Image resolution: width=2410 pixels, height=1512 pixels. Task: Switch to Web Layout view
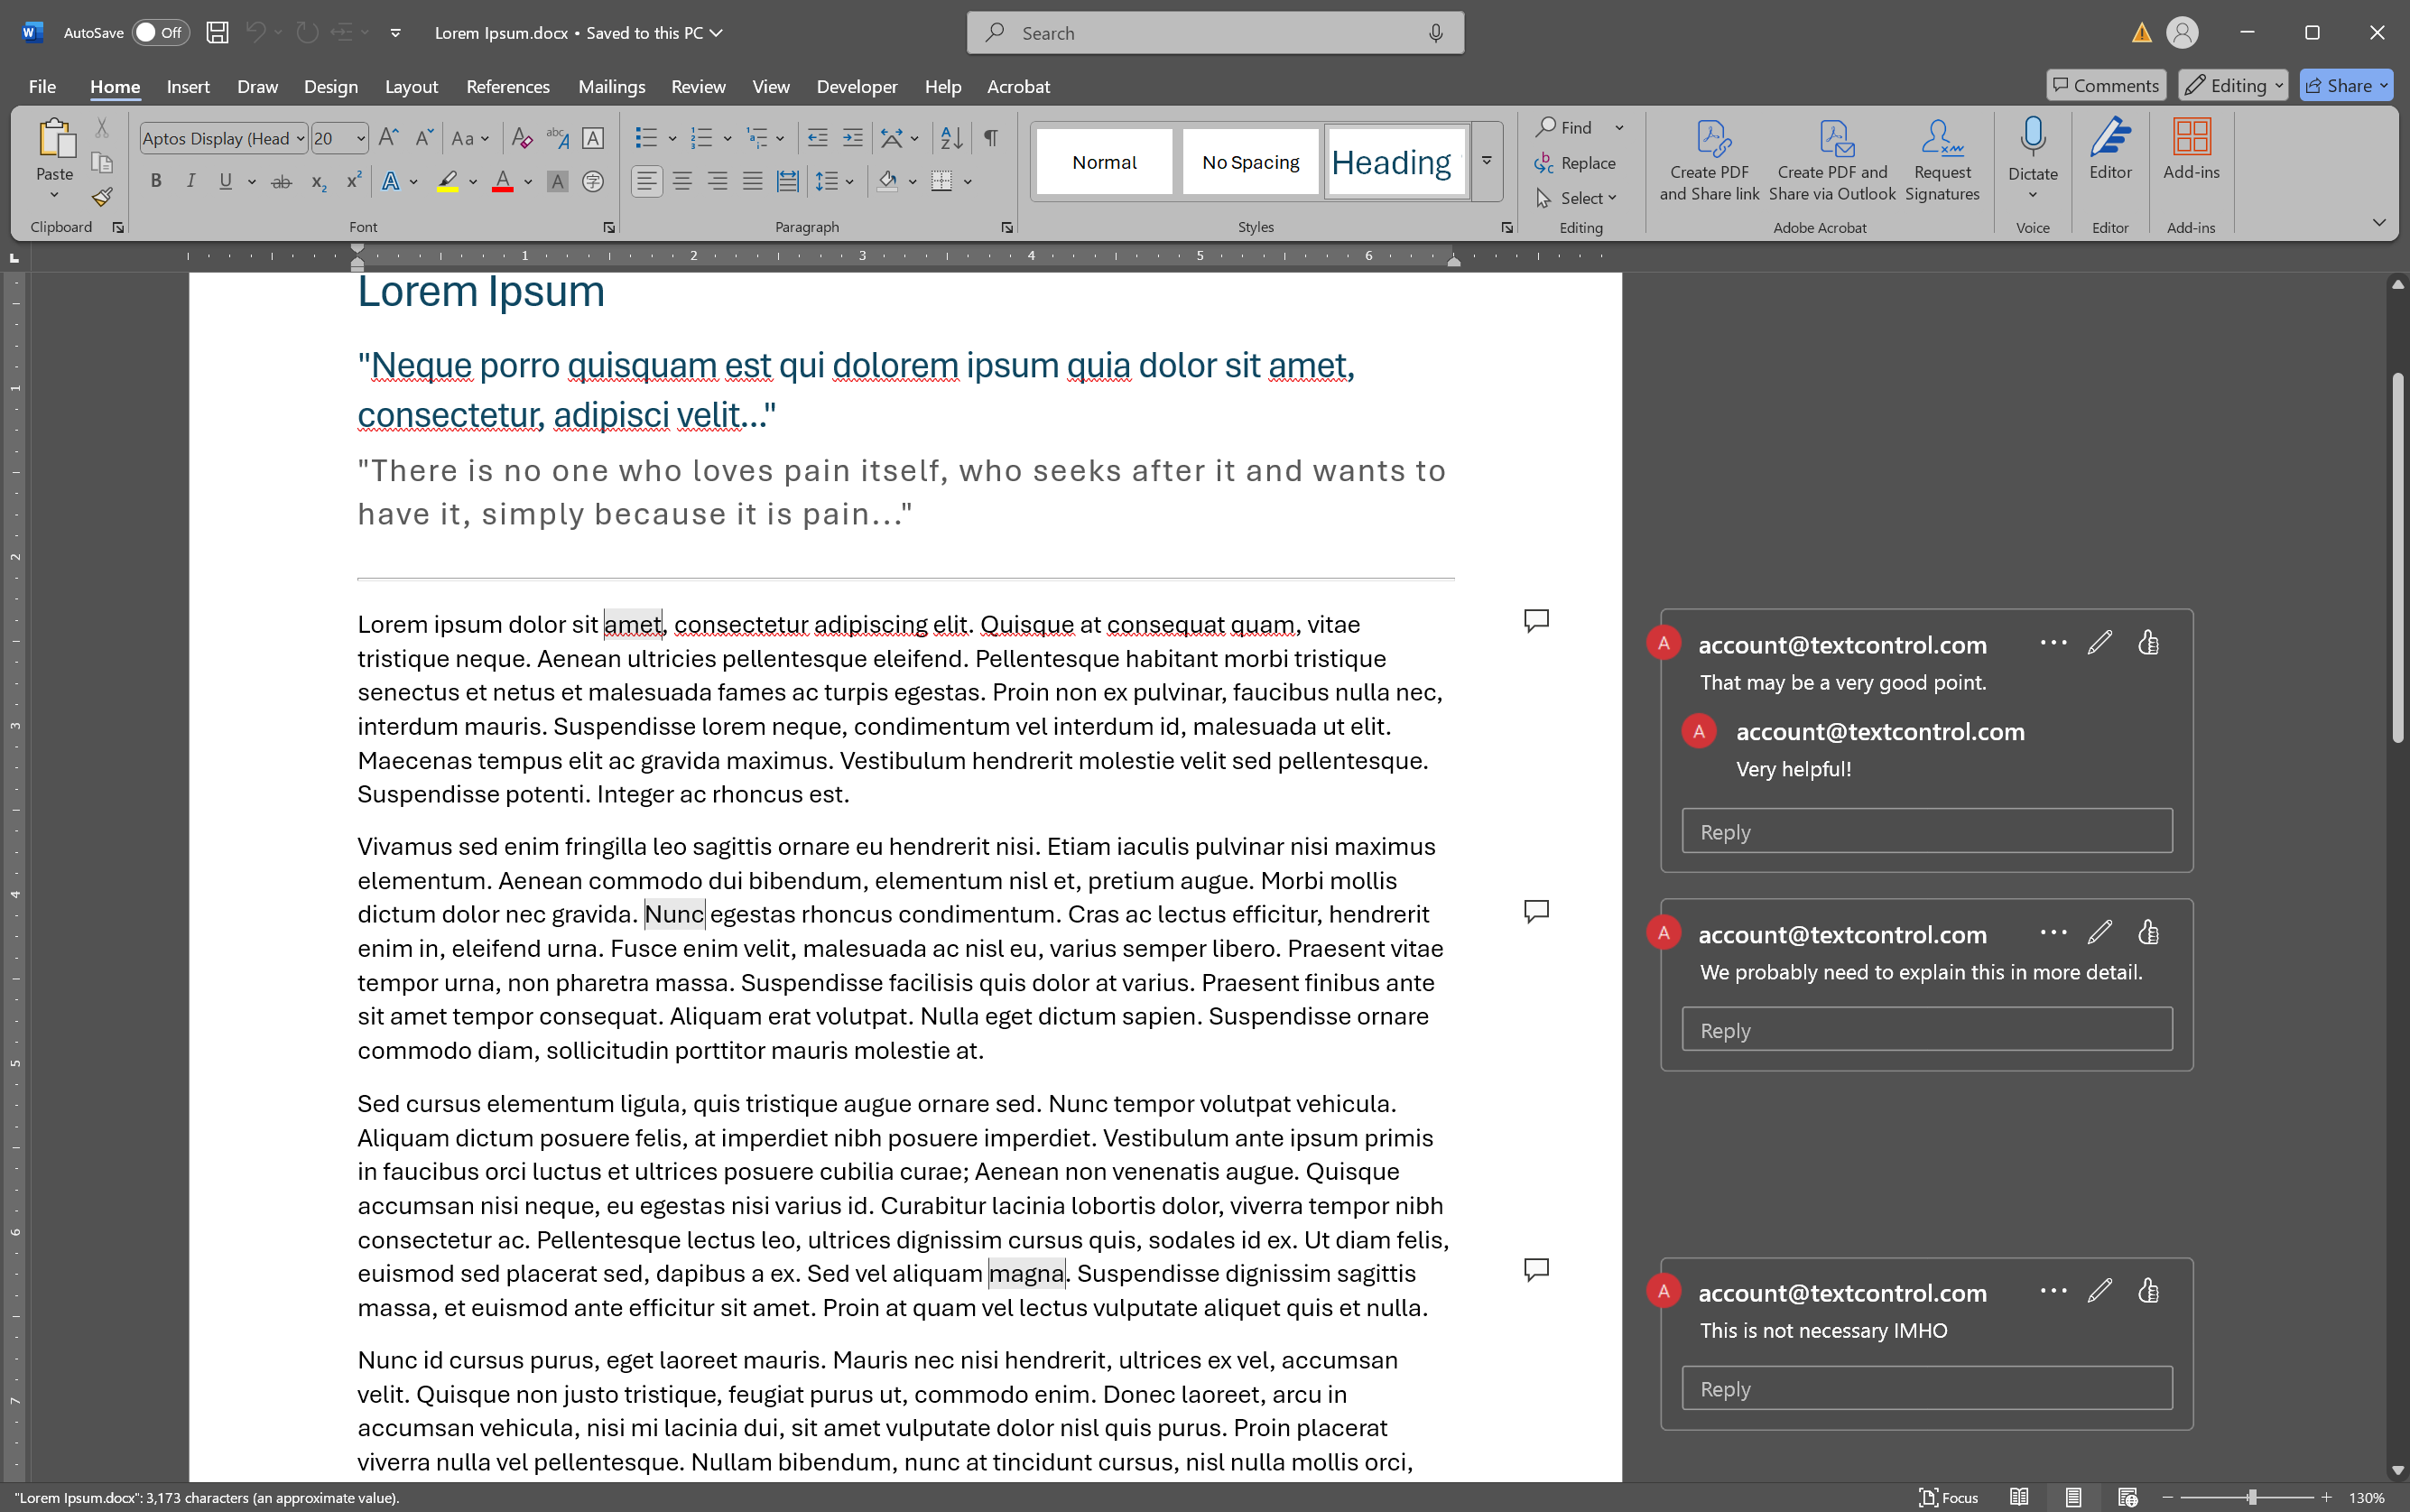point(2127,1497)
